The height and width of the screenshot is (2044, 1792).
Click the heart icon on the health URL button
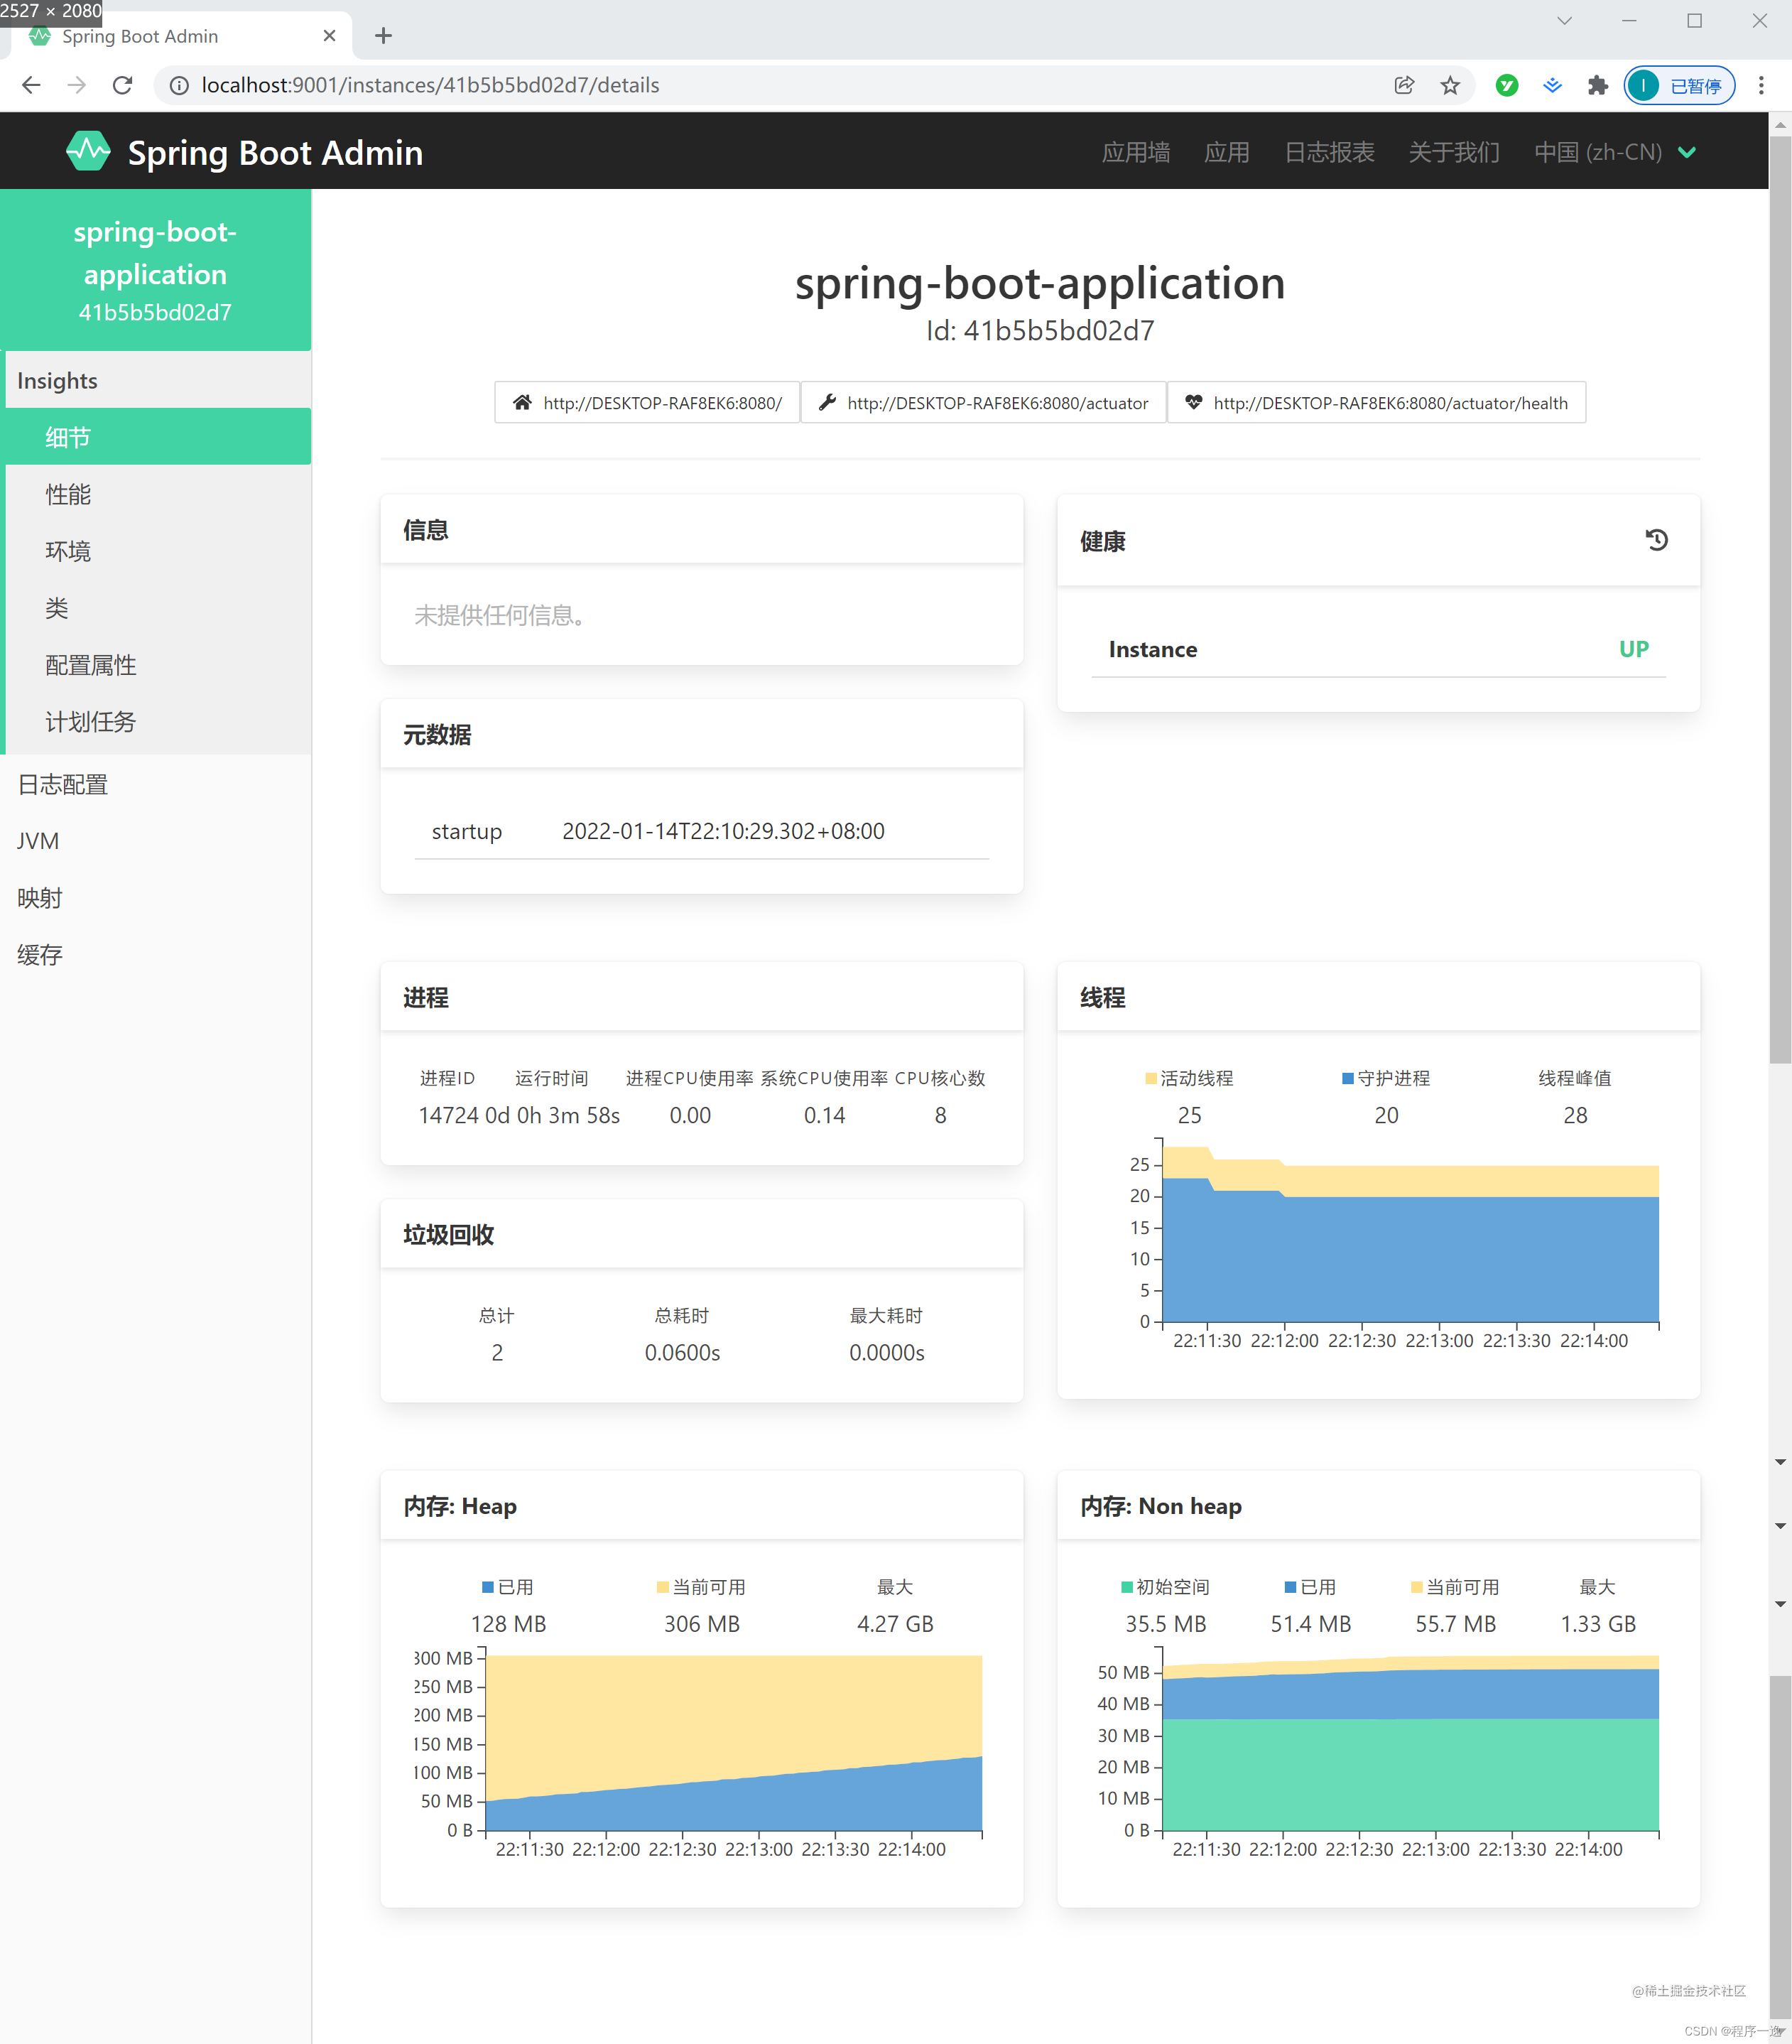(1194, 403)
